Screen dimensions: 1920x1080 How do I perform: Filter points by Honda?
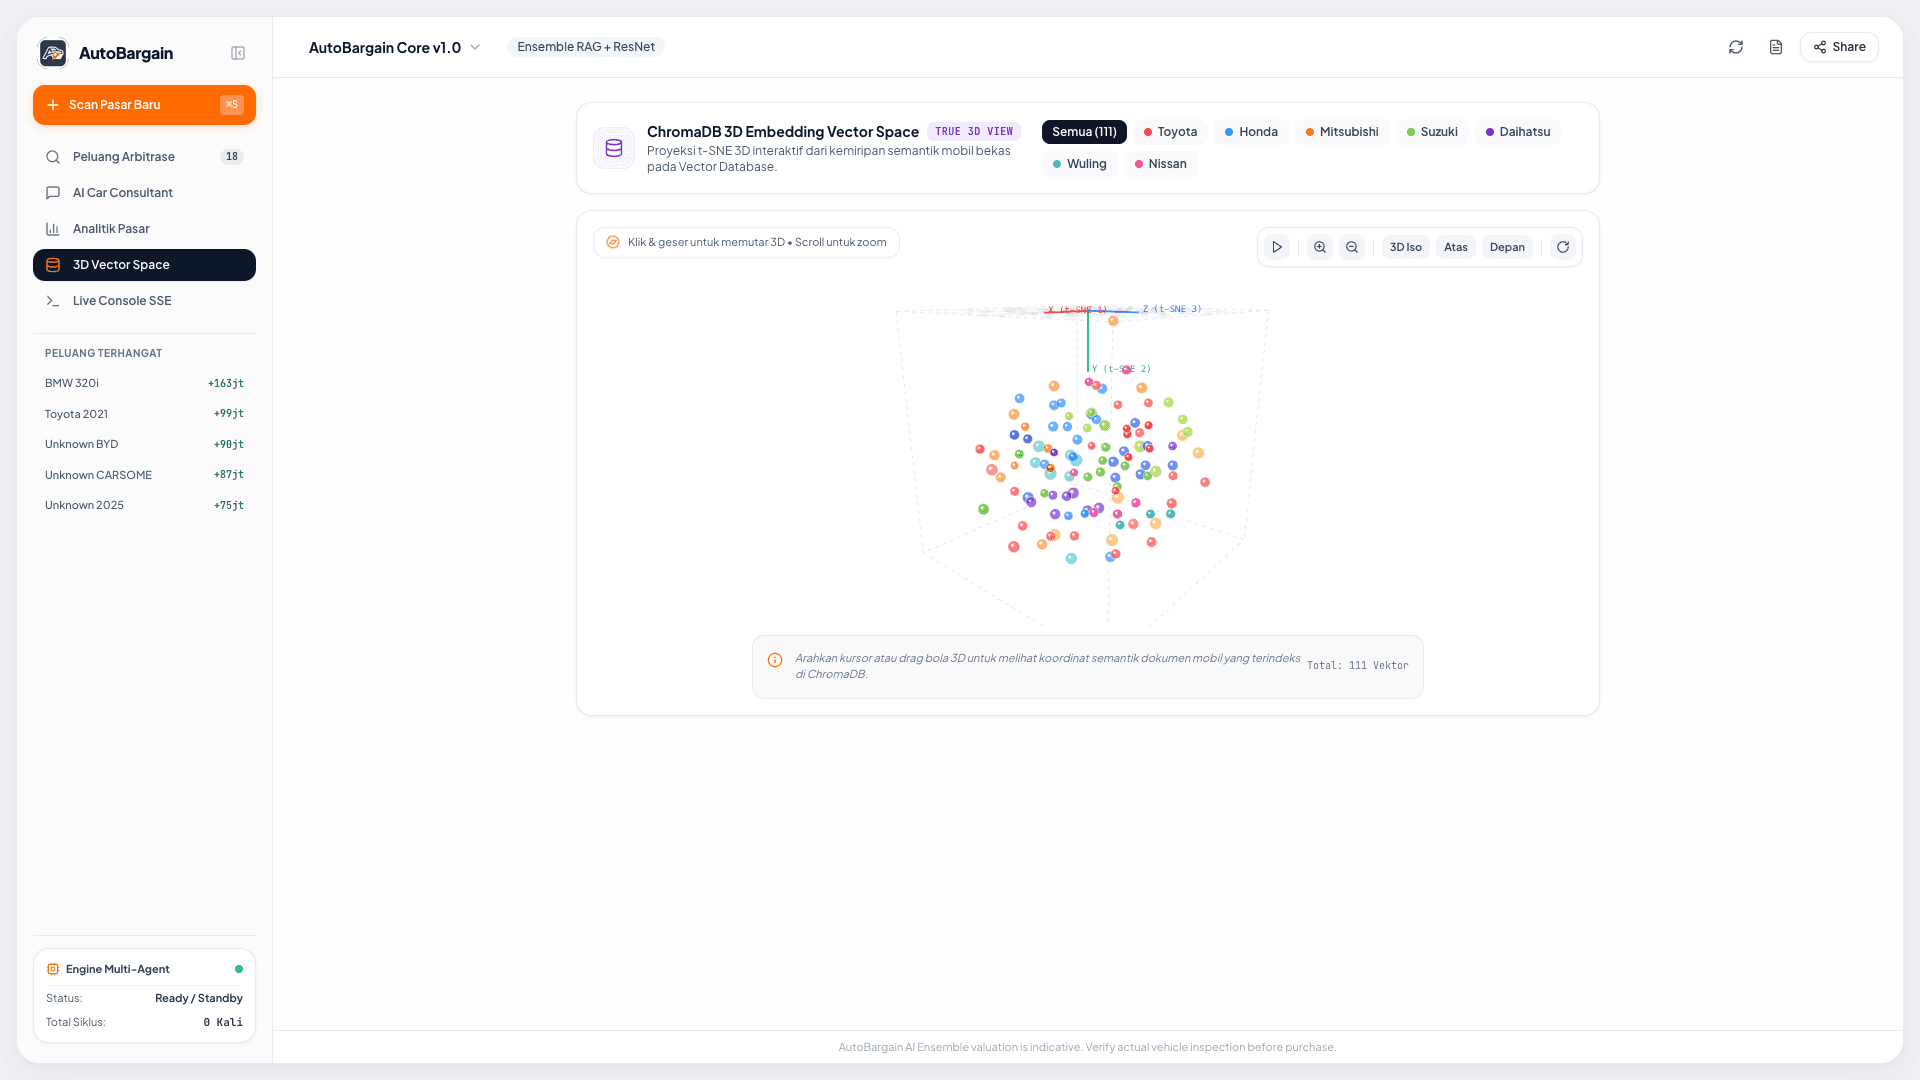[1251, 132]
